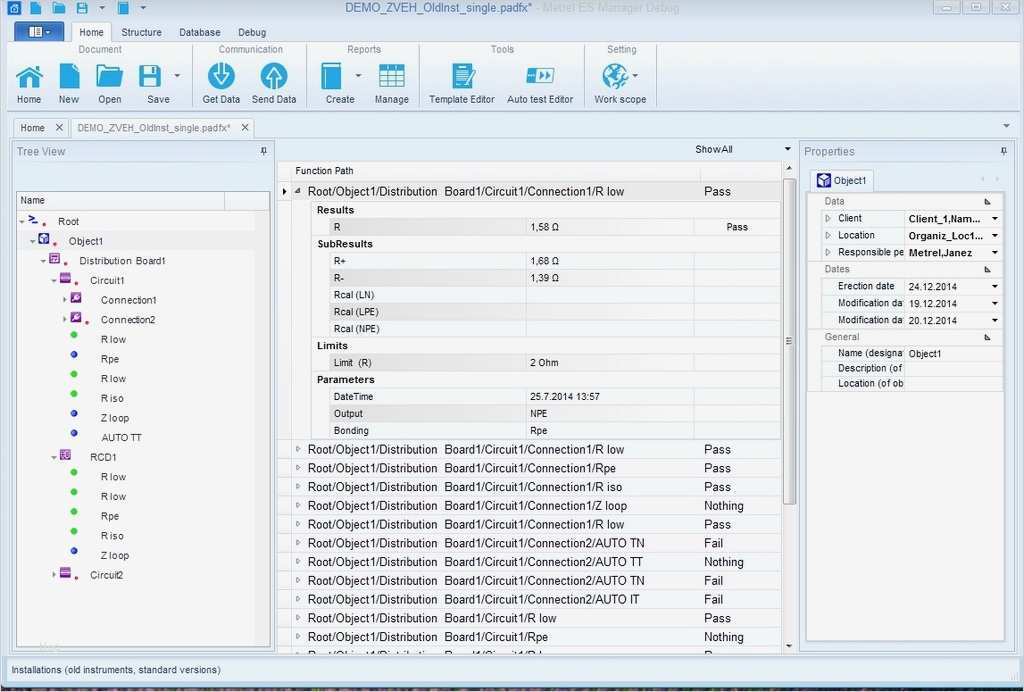Close the DEMO_ZVEH_OldInst_single.padfx tab
Image resolution: width=1024 pixels, height=692 pixels.
pos(243,128)
